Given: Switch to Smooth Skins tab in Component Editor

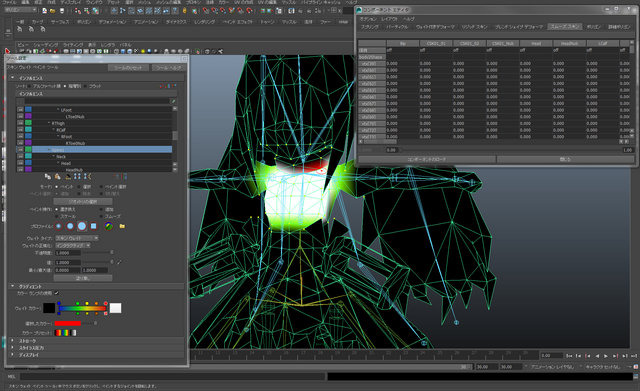Looking at the screenshot, I should pyautogui.click(x=564, y=27).
